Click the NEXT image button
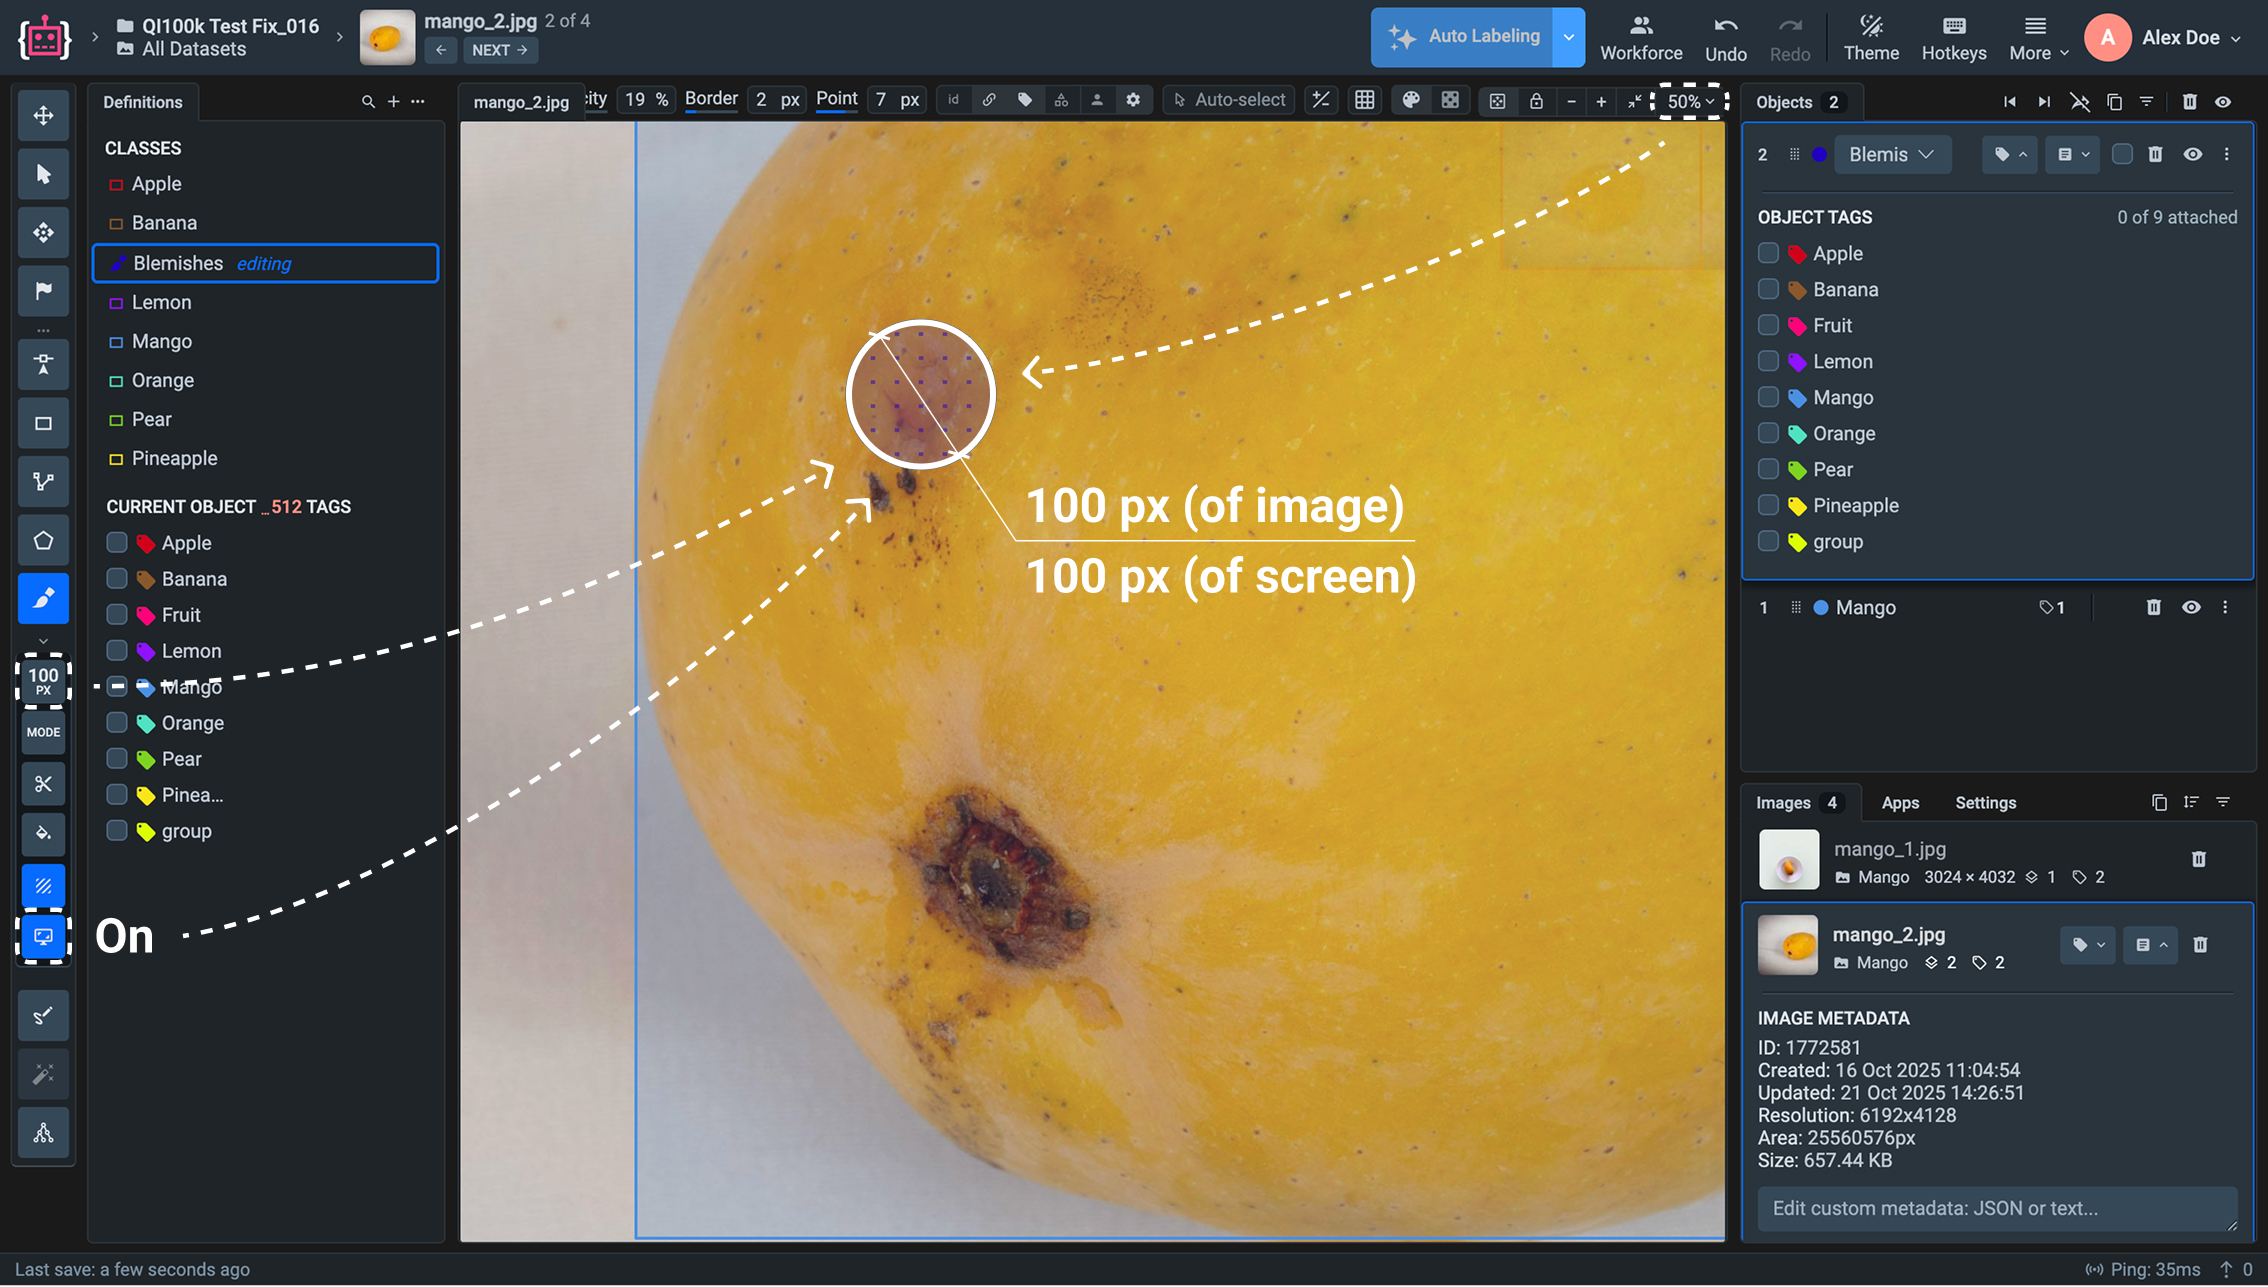This screenshot has height=1287, width=2268. pos(499,50)
